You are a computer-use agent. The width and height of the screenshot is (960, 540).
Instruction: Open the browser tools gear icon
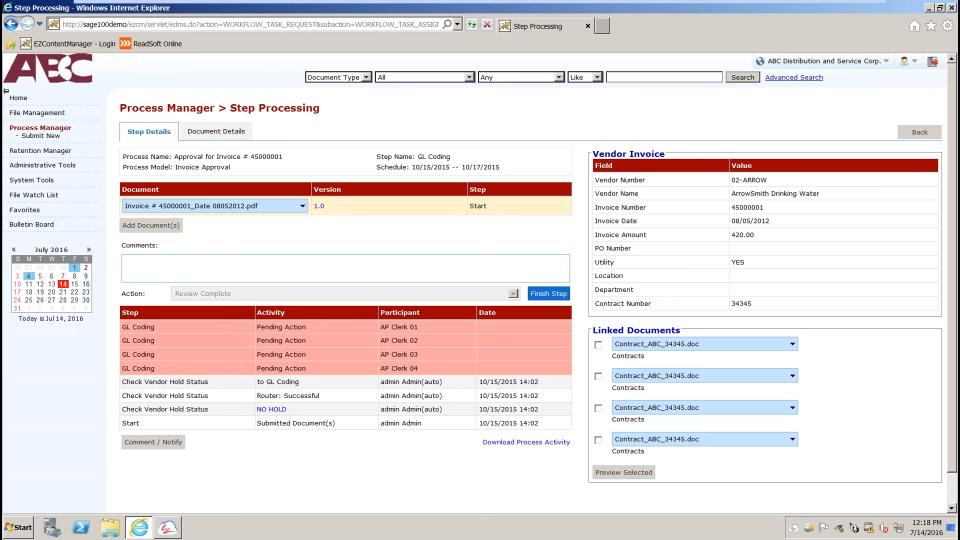point(948,26)
